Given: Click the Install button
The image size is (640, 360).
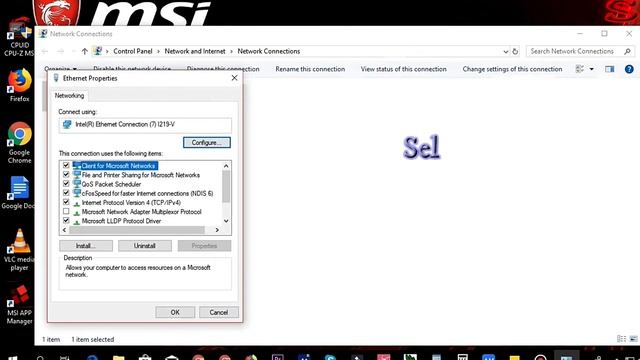Looking at the screenshot, I should (86, 246).
